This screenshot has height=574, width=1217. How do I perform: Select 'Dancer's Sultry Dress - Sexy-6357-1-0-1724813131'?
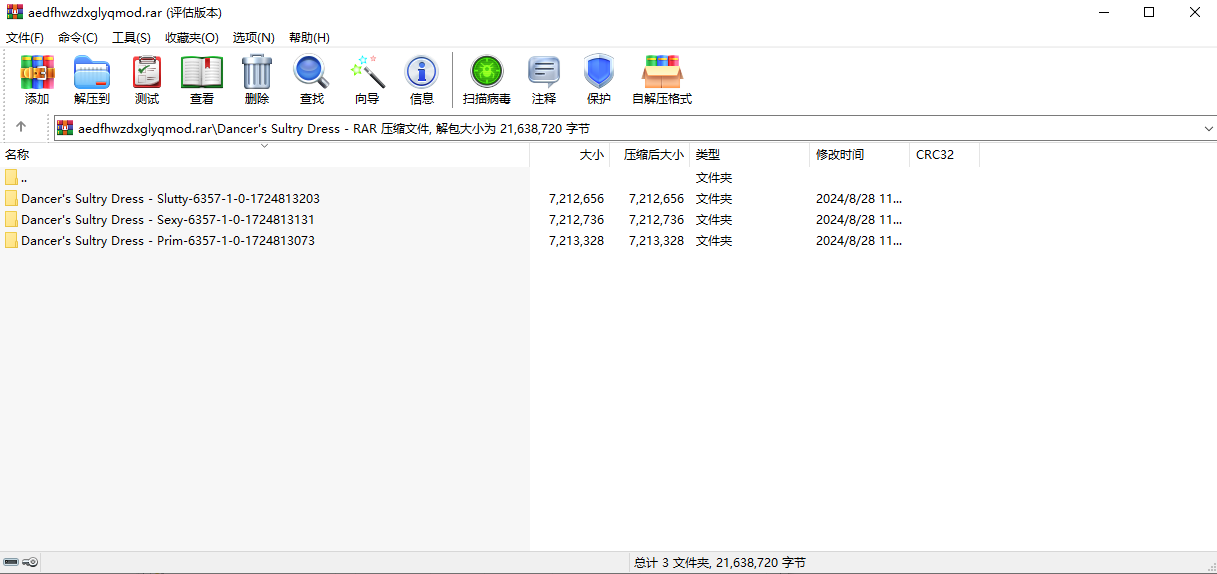click(168, 220)
